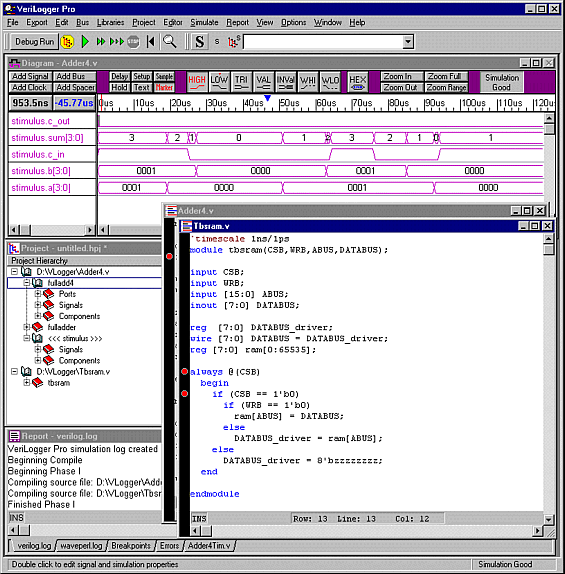The image size is (565, 574).
Task: Collapse the D:\VLogger\Tbsram.v tree node
Action: click(14, 372)
